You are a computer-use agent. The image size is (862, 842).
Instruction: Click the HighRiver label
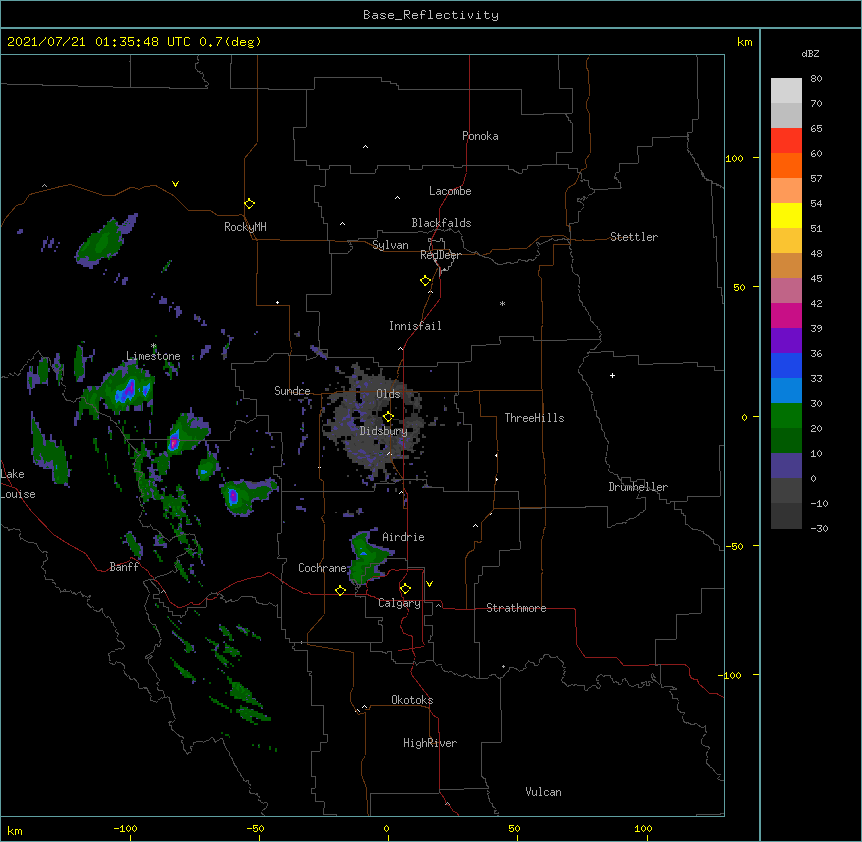tap(430, 743)
